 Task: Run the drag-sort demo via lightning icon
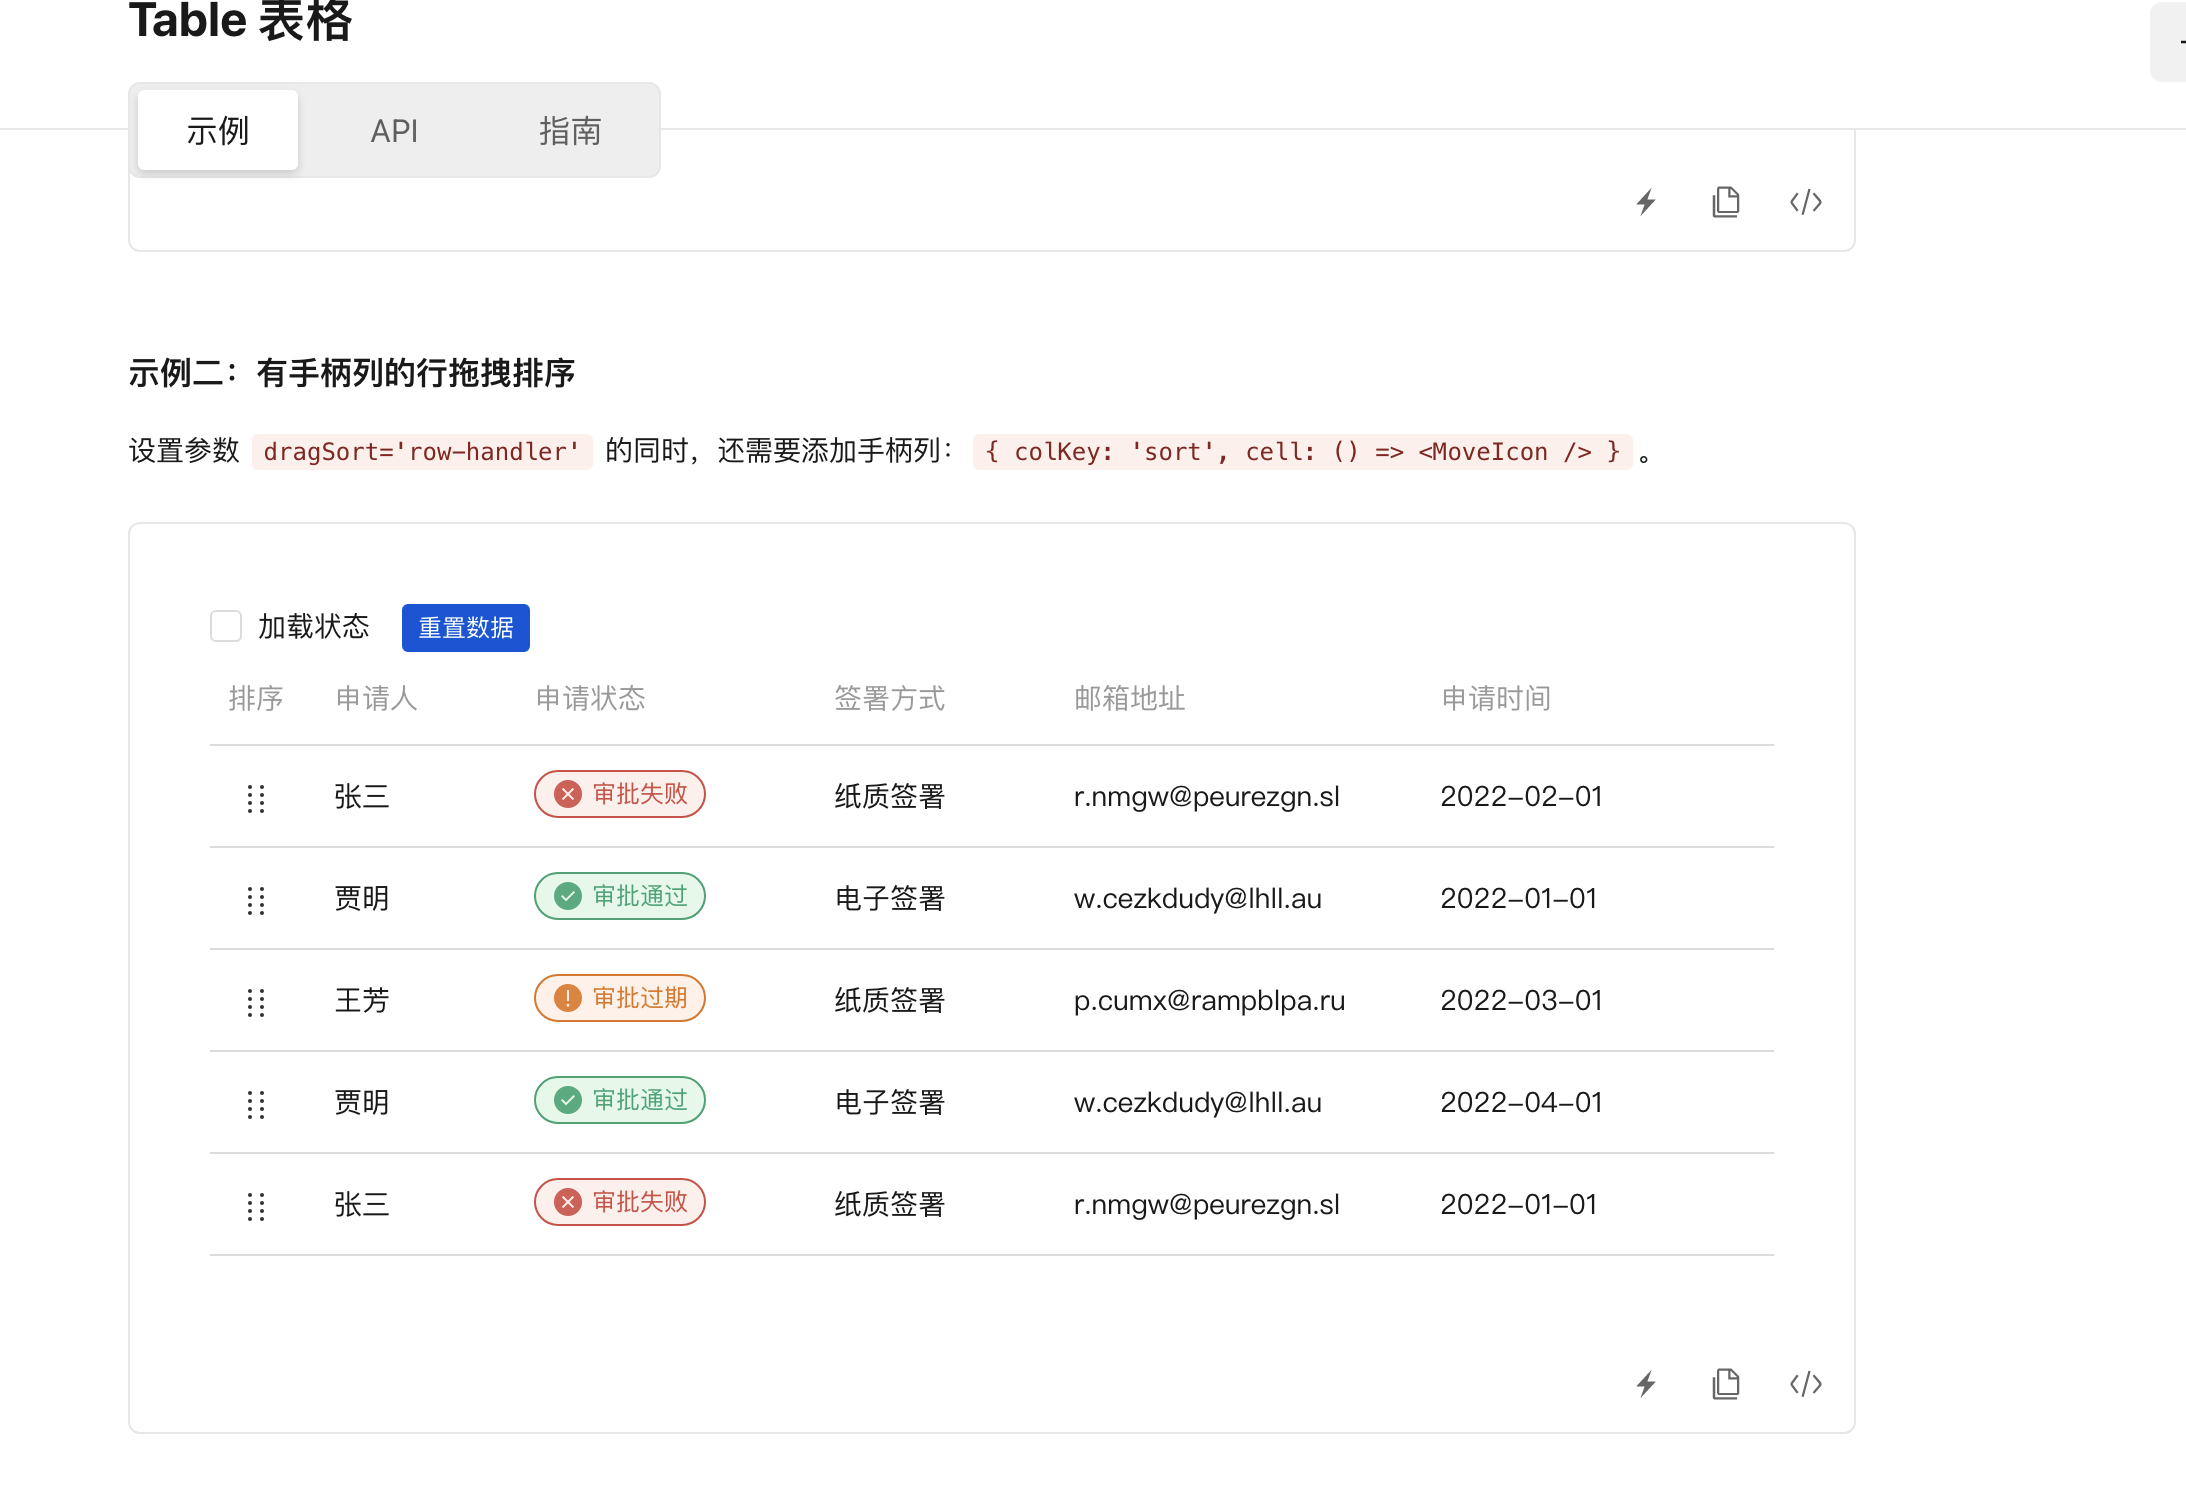[x=1646, y=1384]
